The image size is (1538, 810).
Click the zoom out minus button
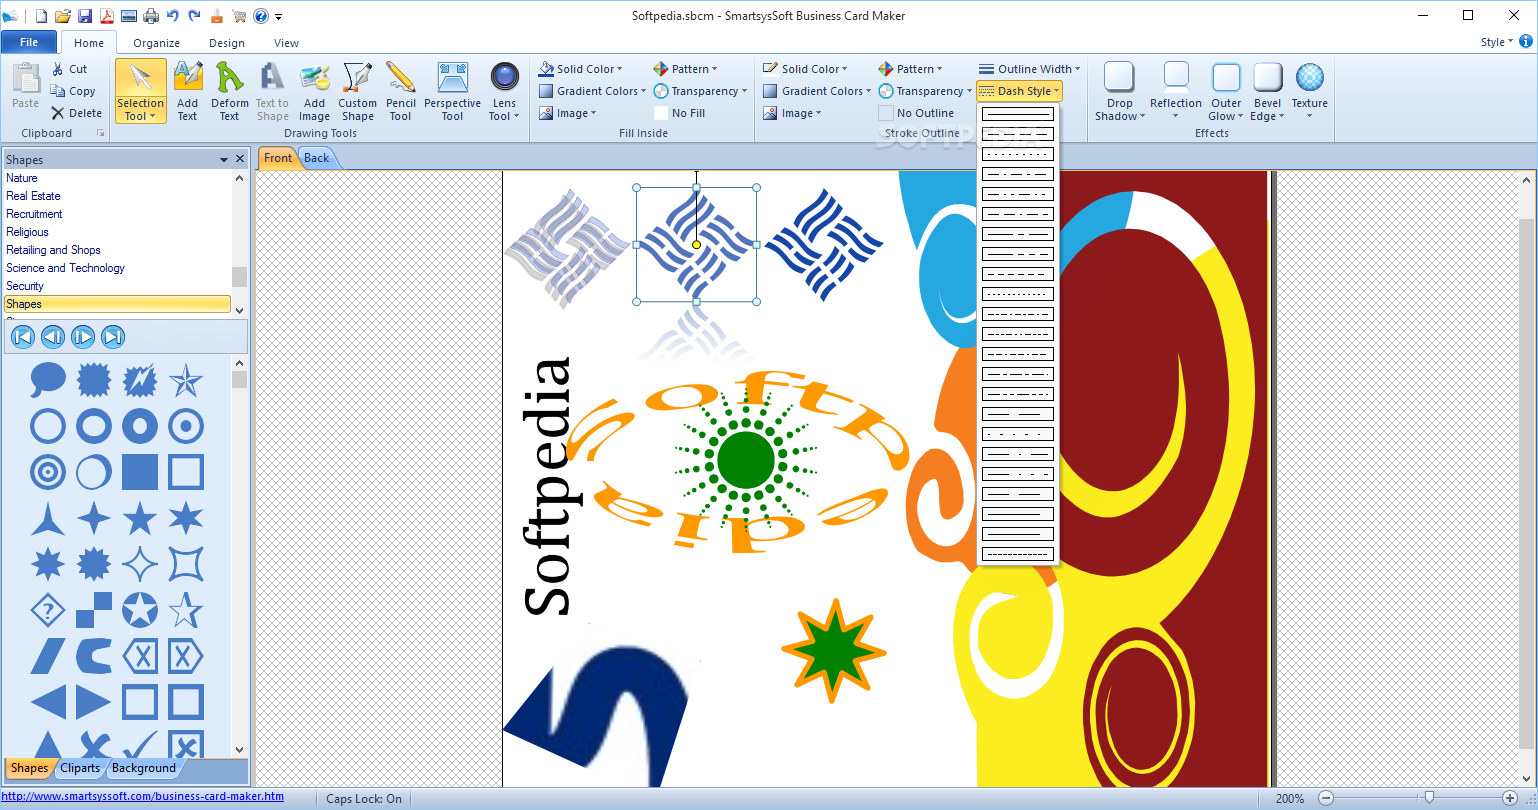click(1326, 798)
